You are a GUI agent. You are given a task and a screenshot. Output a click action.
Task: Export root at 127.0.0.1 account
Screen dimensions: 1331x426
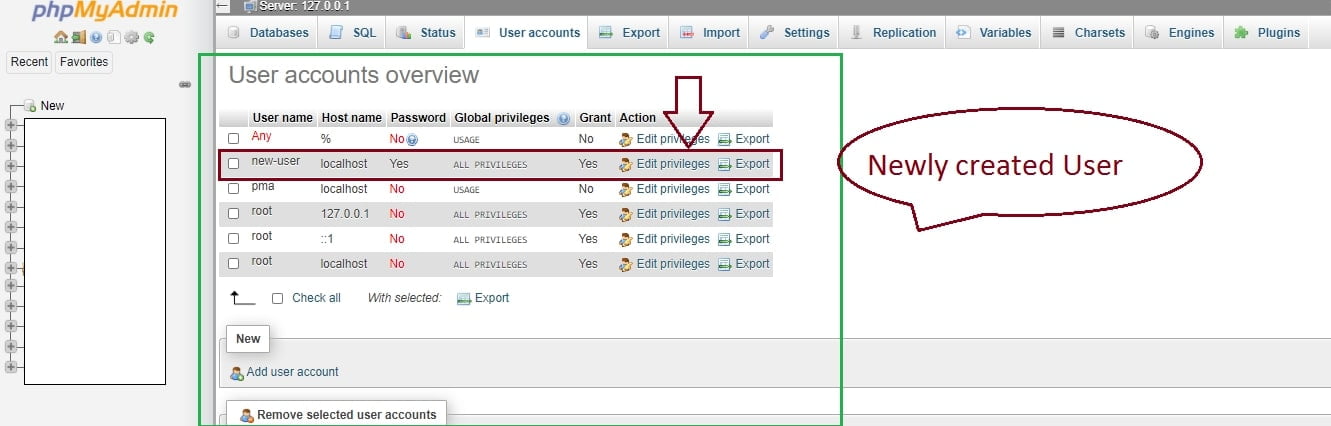tap(744, 214)
